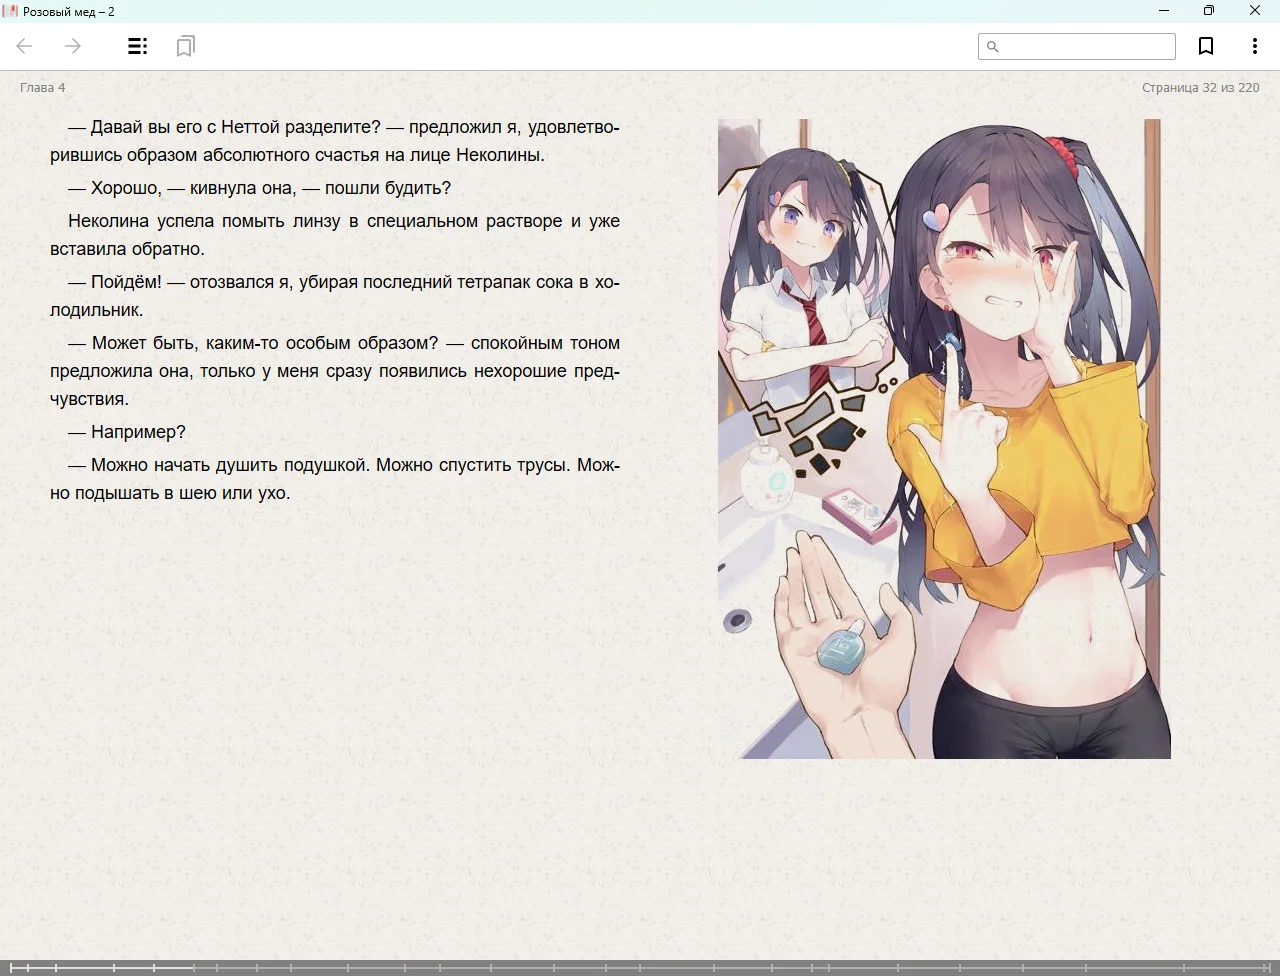
Task: Click the anime girl illustration
Action: click(x=944, y=439)
